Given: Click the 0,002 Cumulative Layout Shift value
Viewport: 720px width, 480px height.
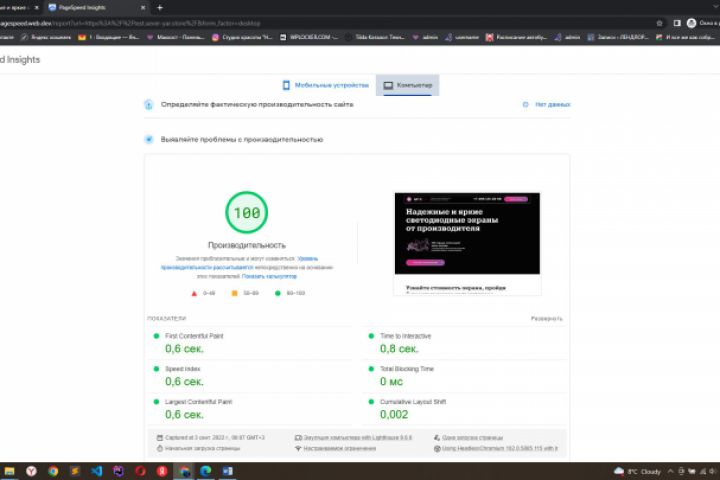Looking at the screenshot, I should pos(394,414).
